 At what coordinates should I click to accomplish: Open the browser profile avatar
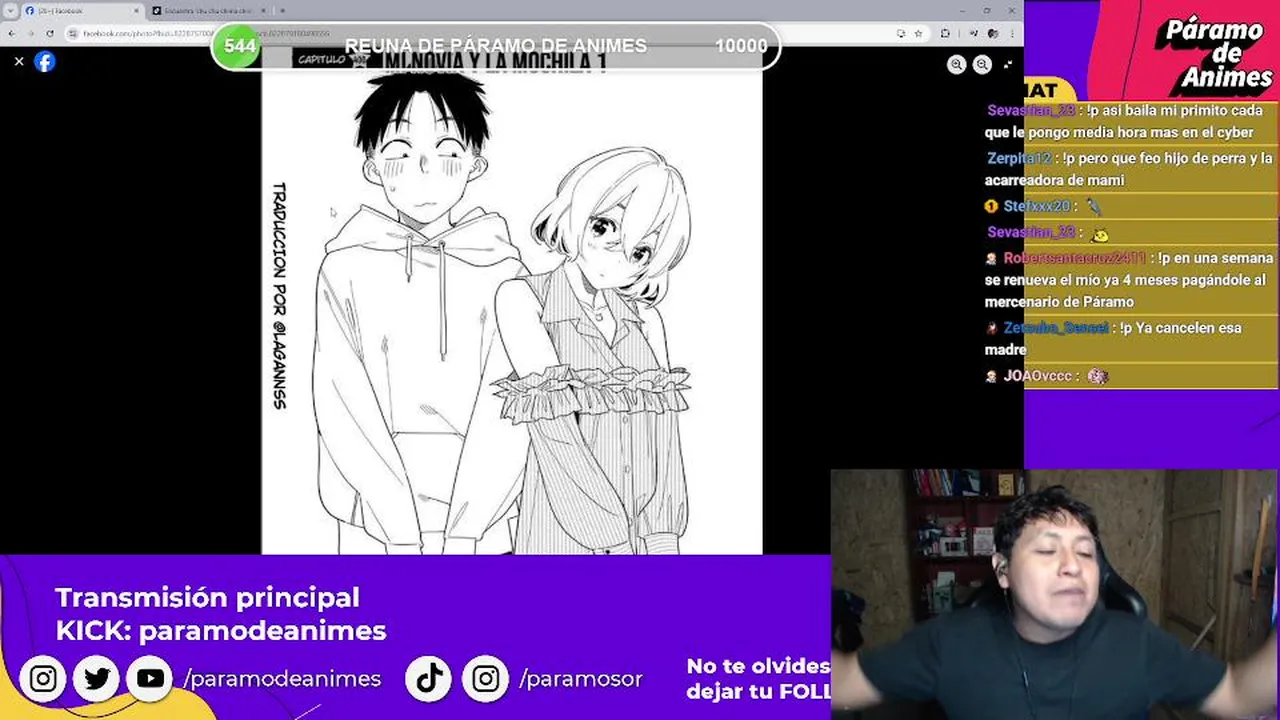click(991, 33)
